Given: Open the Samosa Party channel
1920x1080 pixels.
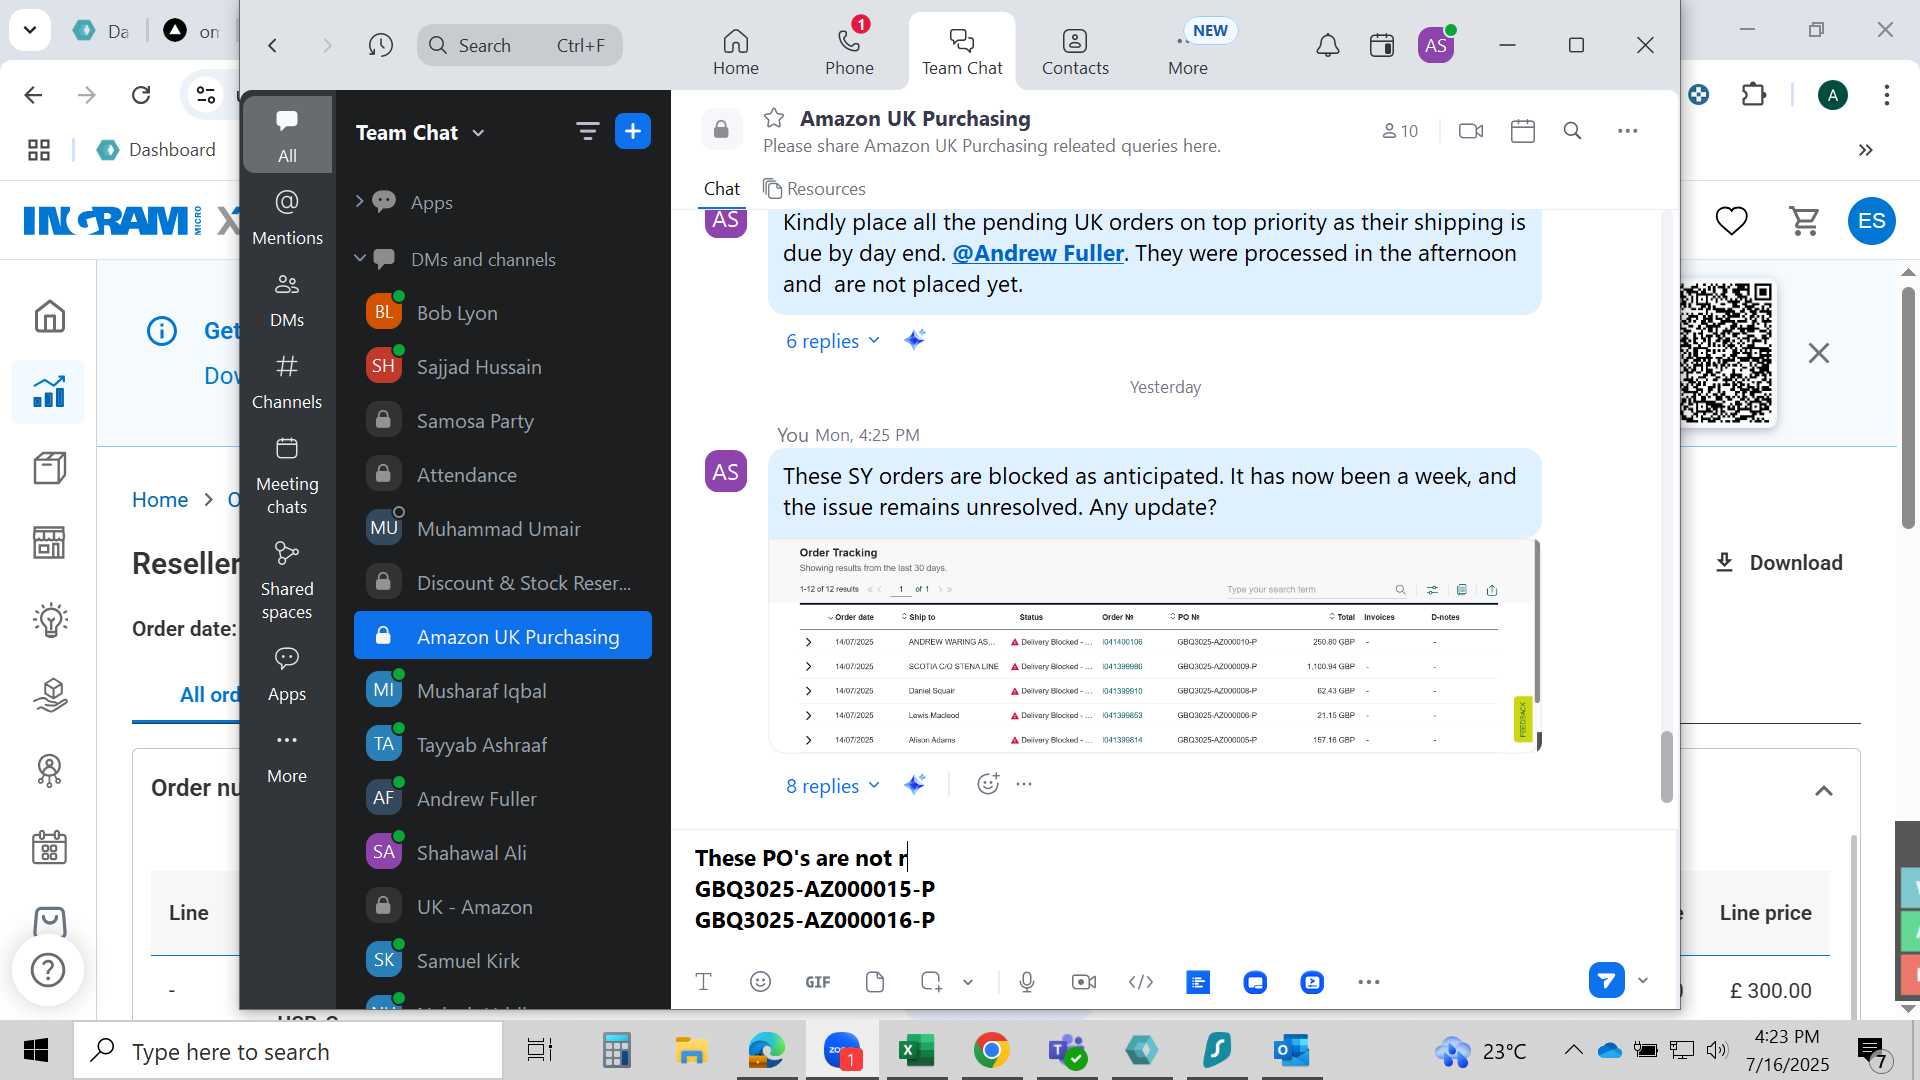Looking at the screenshot, I should click(x=503, y=421).
